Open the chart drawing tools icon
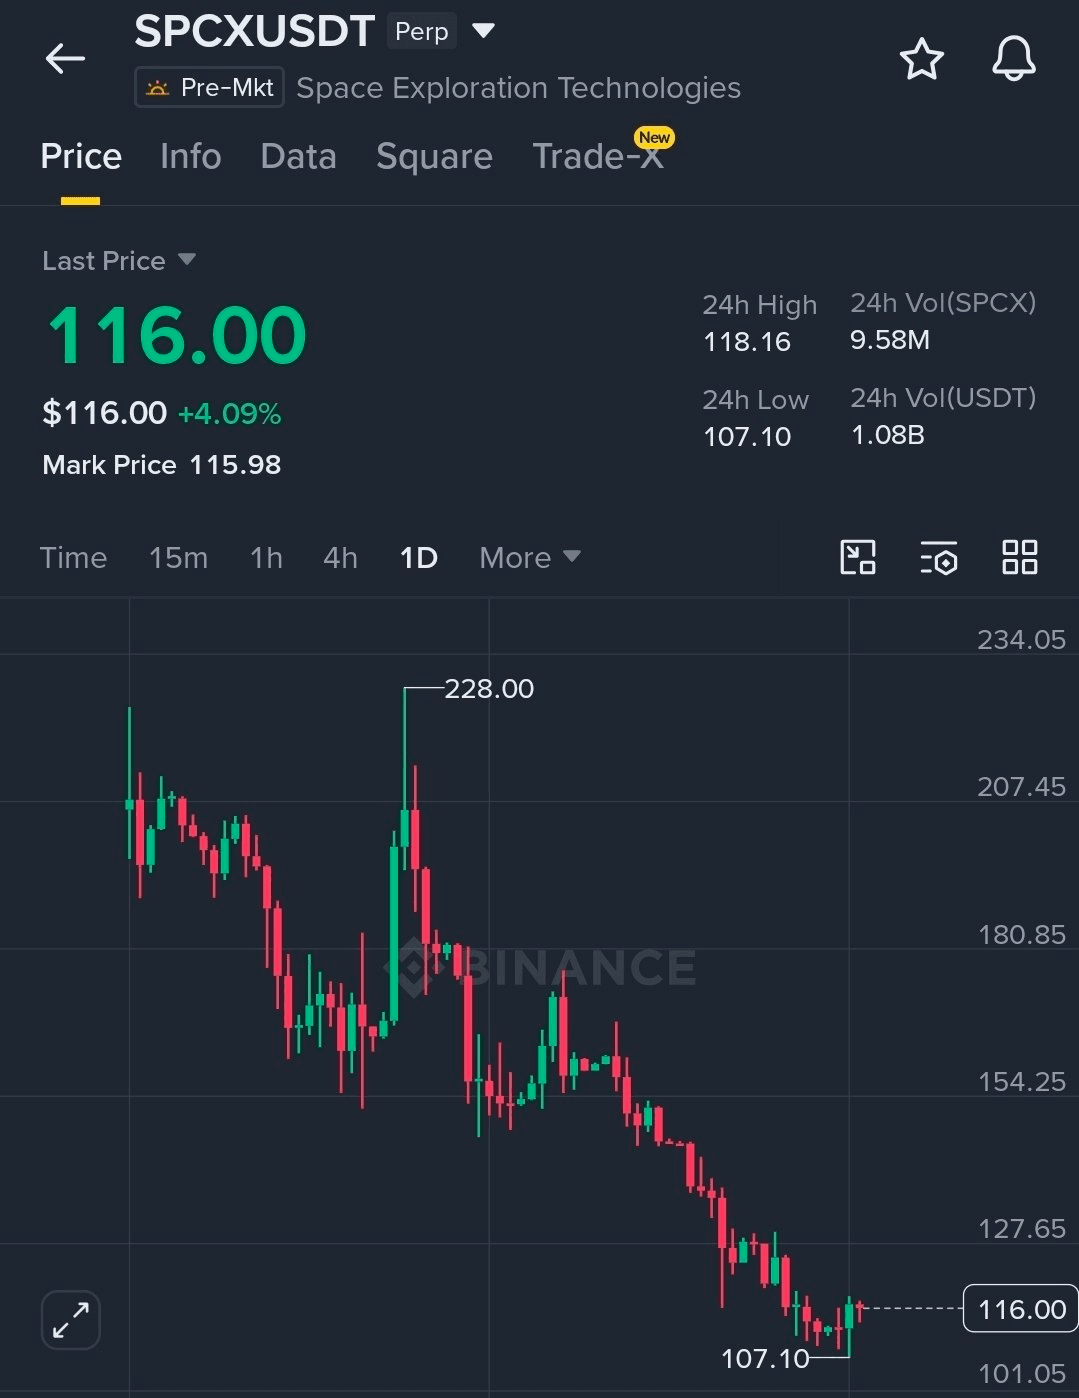The image size is (1079, 1398). tap(858, 557)
